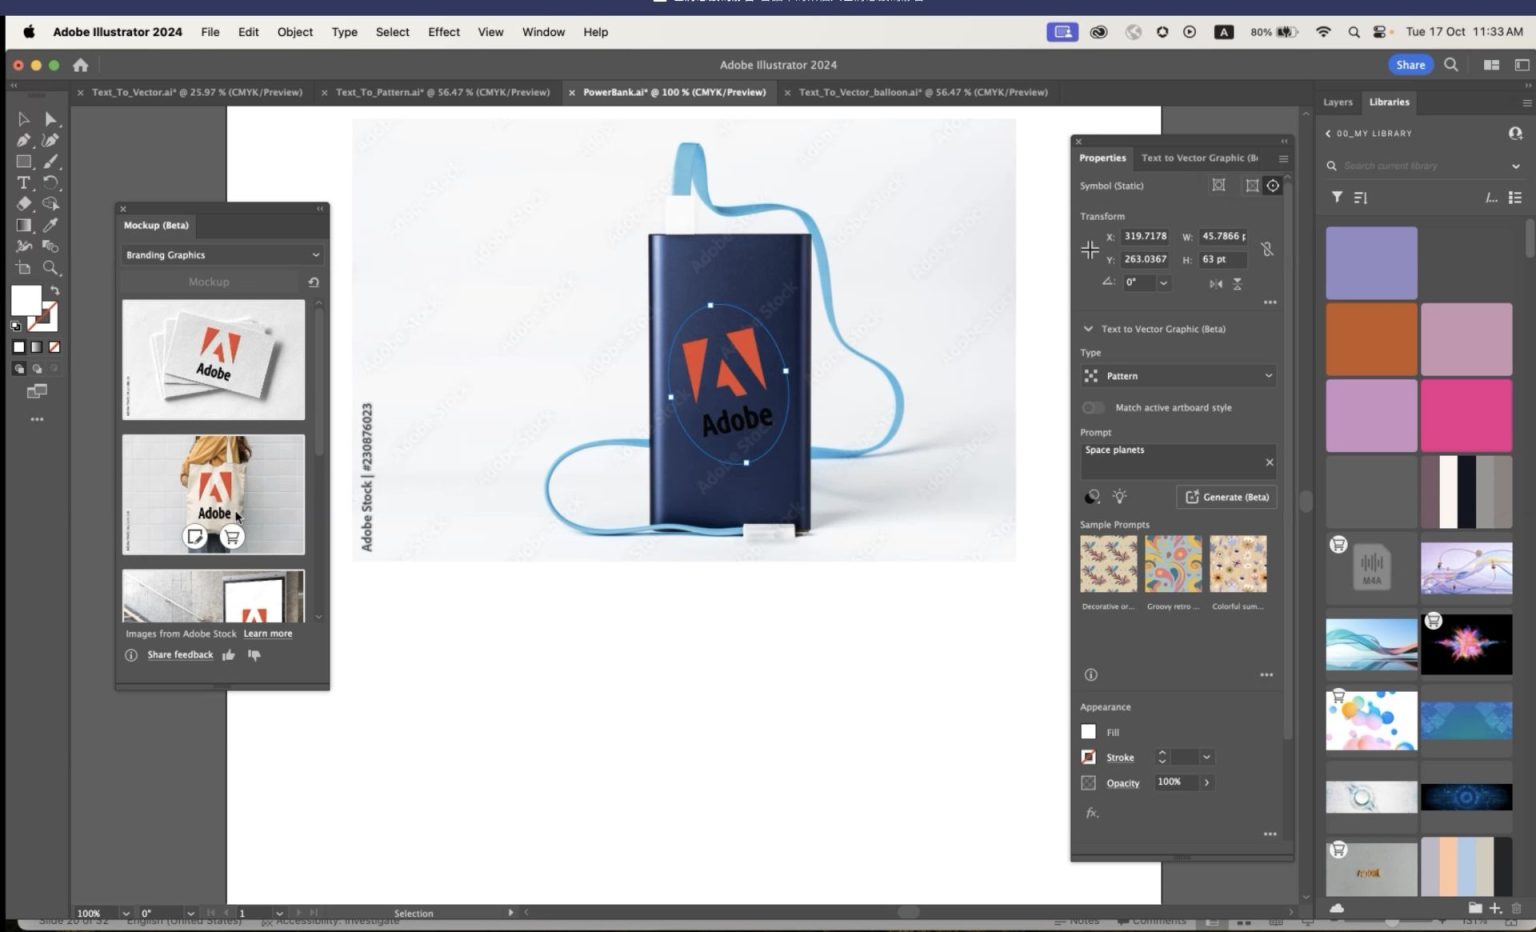Click the thumbs down feedback icon
Image resolution: width=1536 pixels, height=932 pixels.
(254, 655)
